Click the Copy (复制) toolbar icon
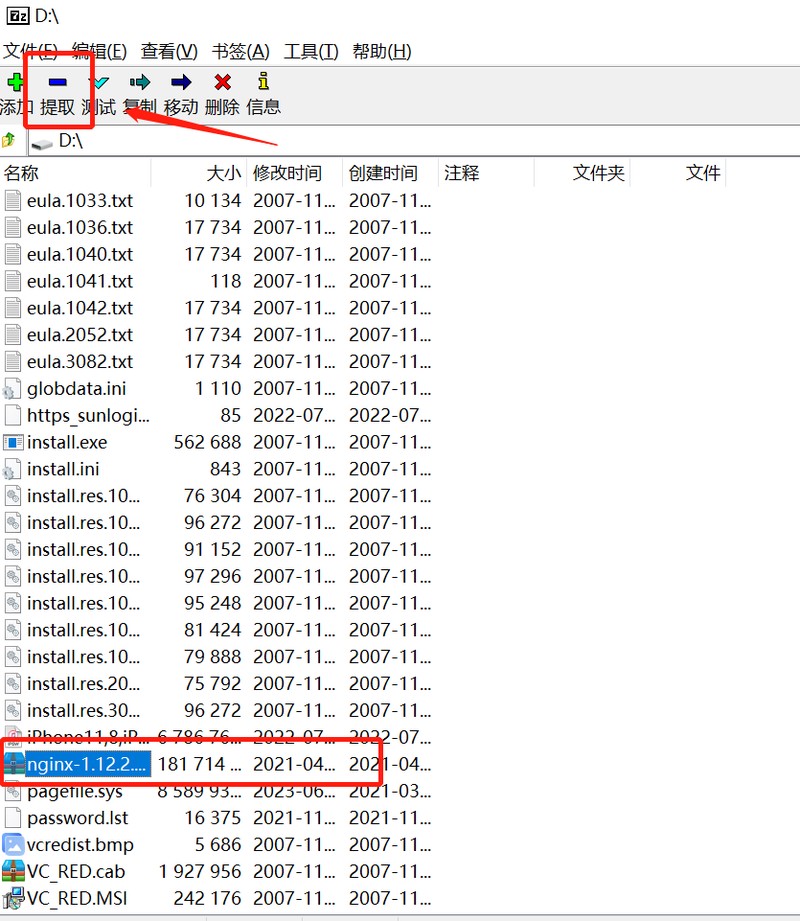This screenshot has width=800, height=921. 140,82
